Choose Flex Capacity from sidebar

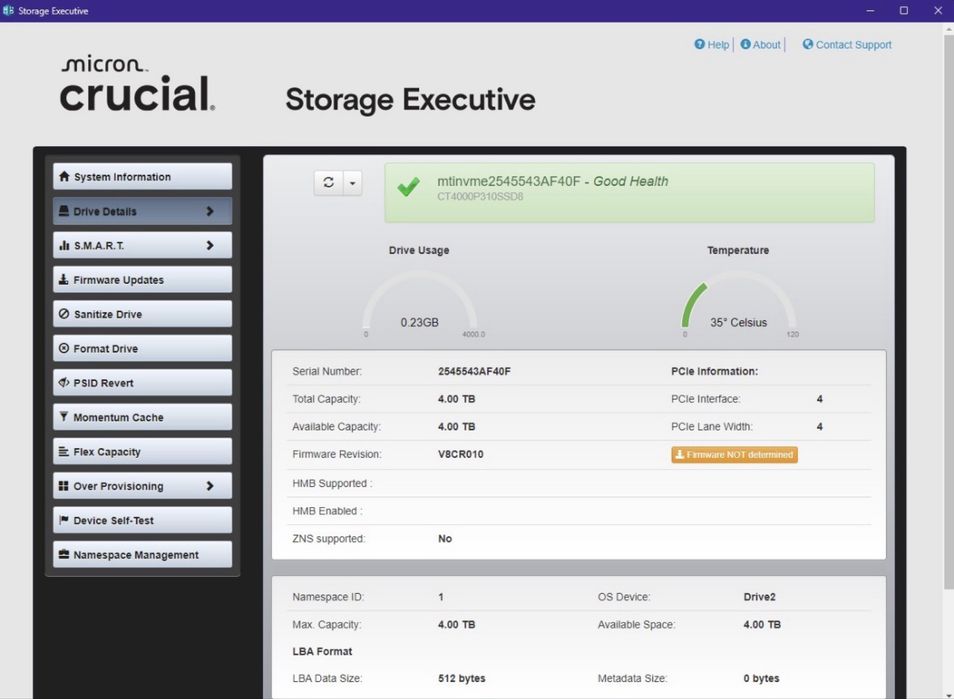(x=142, y=451)
